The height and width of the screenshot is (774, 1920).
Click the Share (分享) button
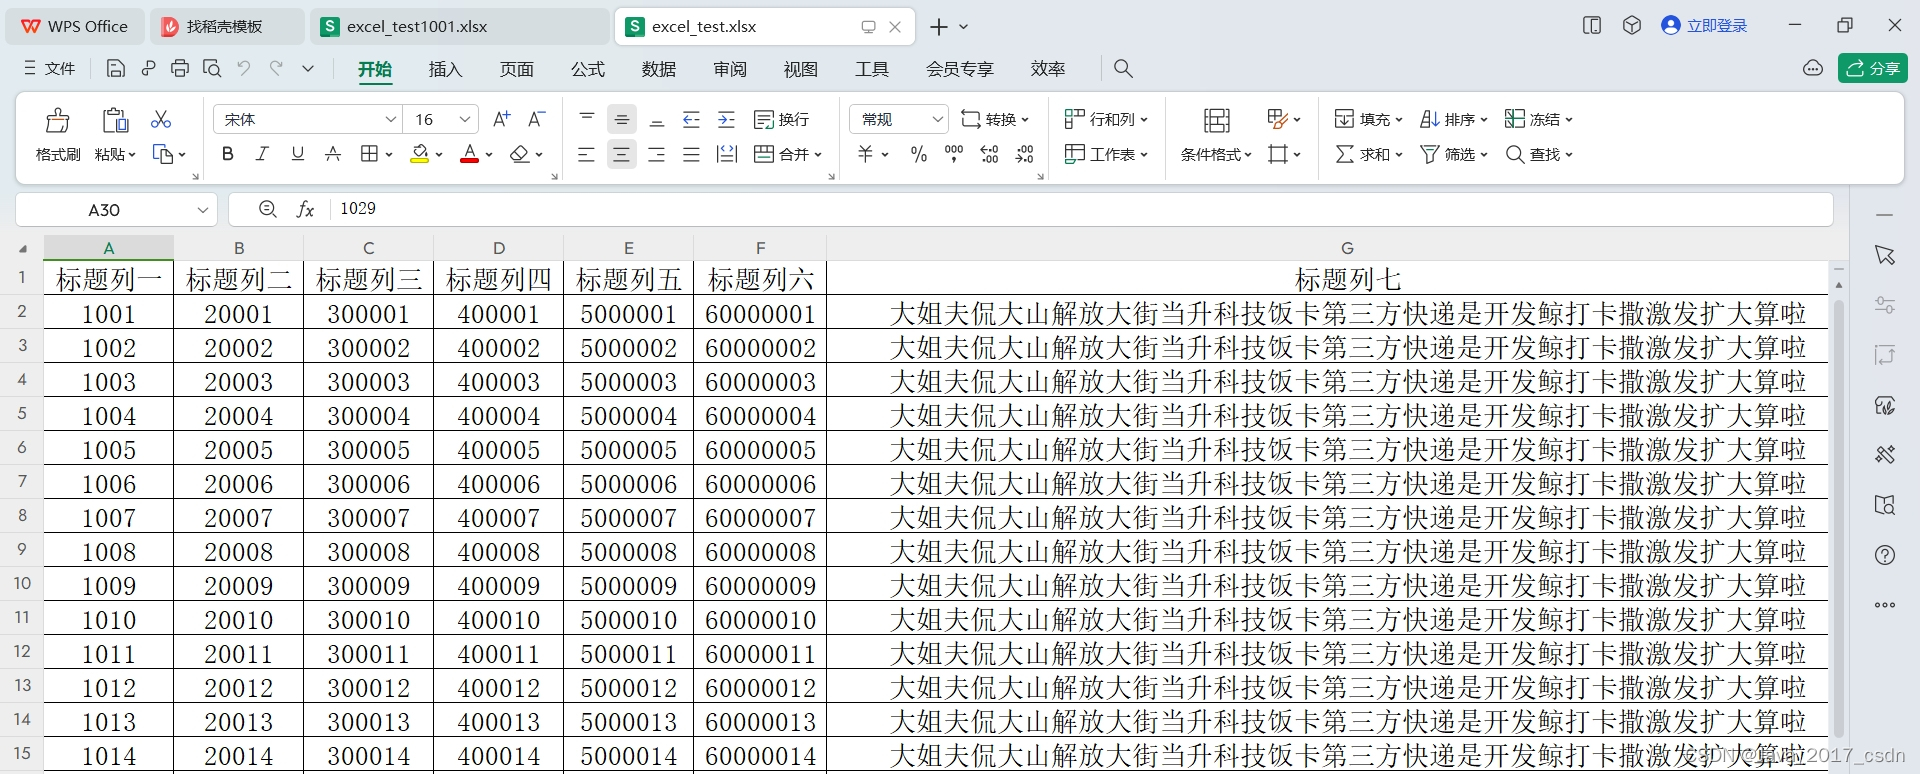1873,68
